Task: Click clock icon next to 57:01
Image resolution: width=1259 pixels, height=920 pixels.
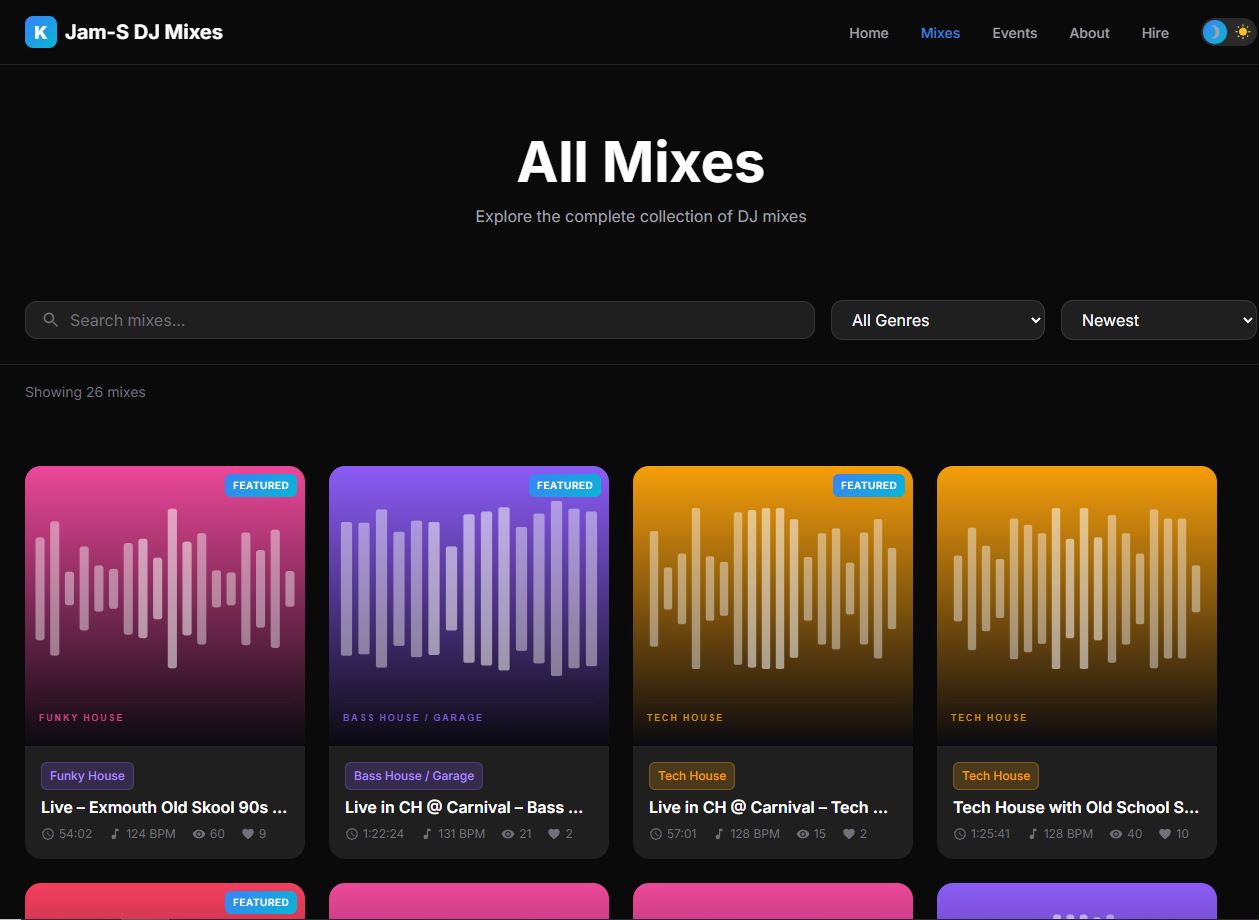Action: coord(656,834)
